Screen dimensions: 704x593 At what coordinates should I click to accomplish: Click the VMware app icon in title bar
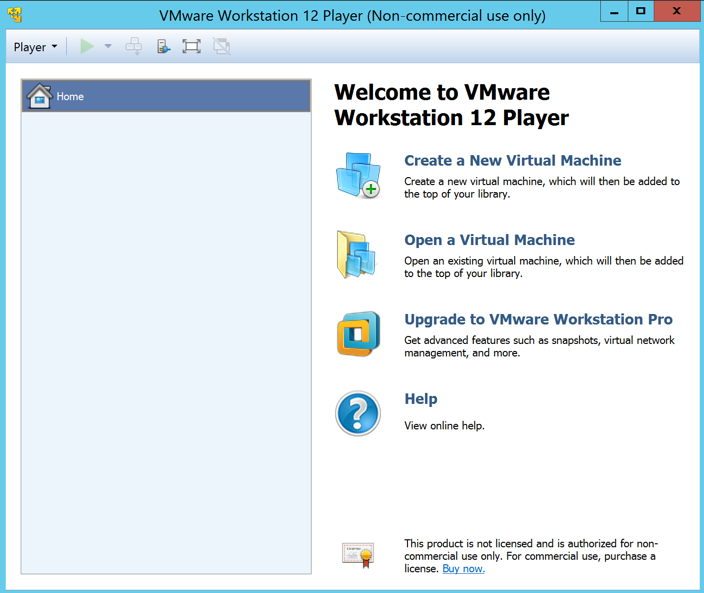pyautogui.click(x=15, y=15)
